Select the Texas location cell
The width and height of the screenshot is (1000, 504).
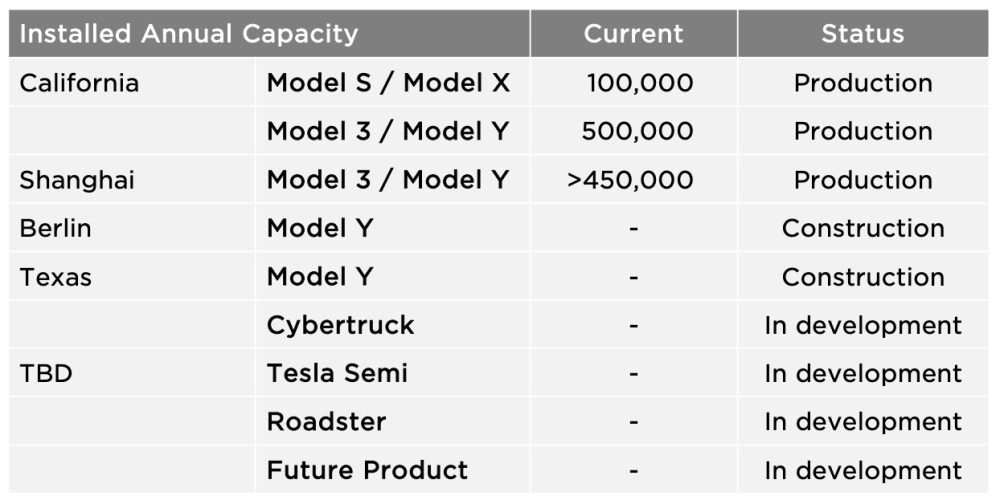(55, 277)
